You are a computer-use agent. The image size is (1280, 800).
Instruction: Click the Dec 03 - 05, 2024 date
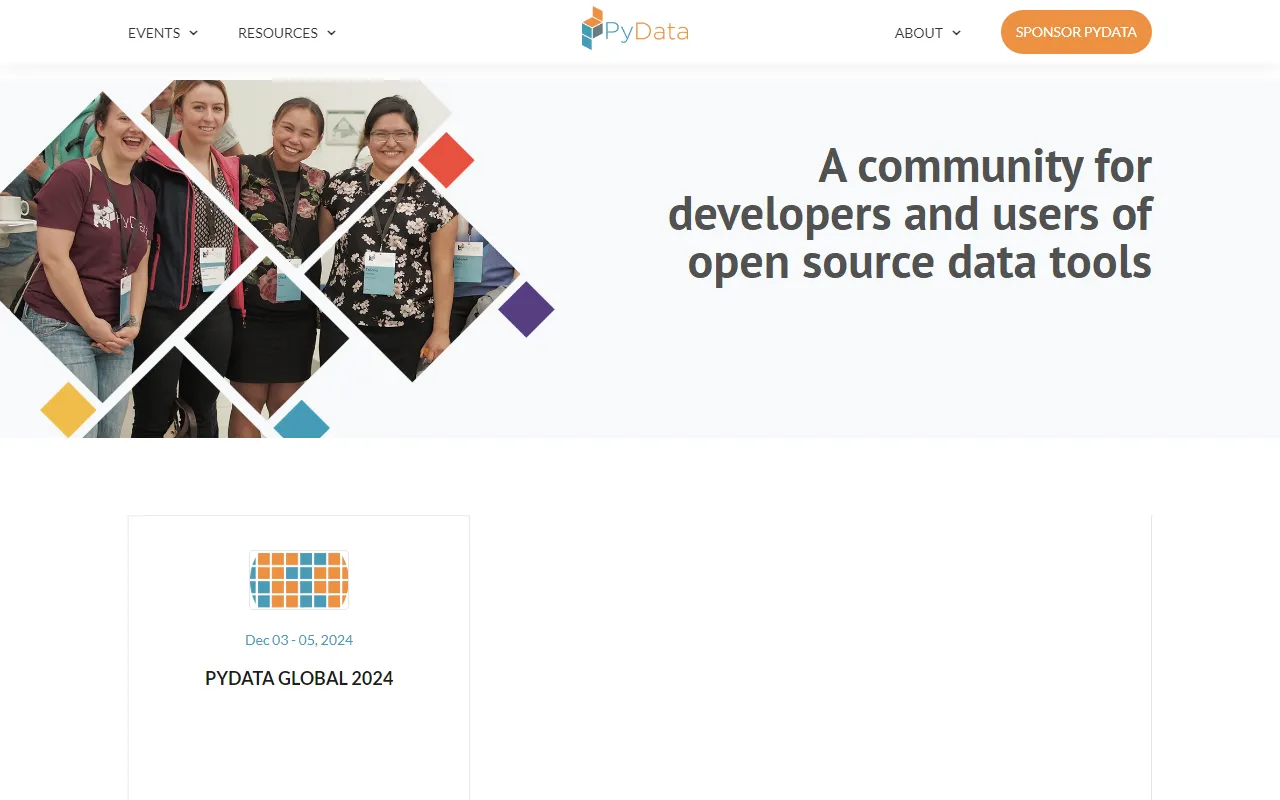(299, 640)
